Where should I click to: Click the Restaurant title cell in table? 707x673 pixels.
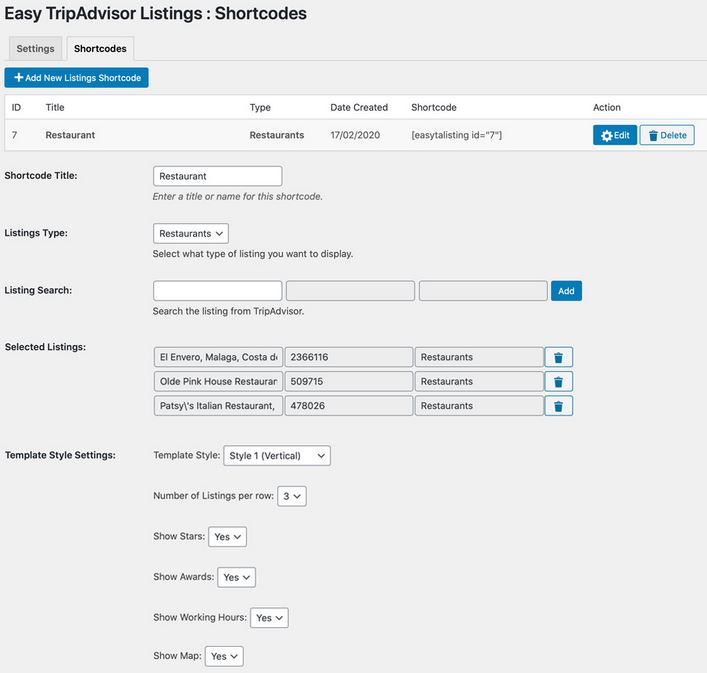point(70,135)
